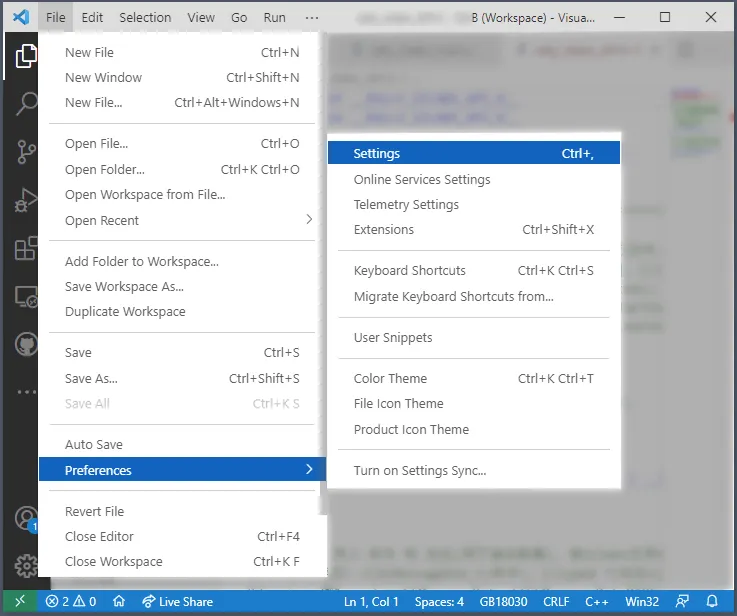Open Telemetry Settings
The width and height of the screenshot is (737, 616).
pyautogui.click(x=474, y=204)
